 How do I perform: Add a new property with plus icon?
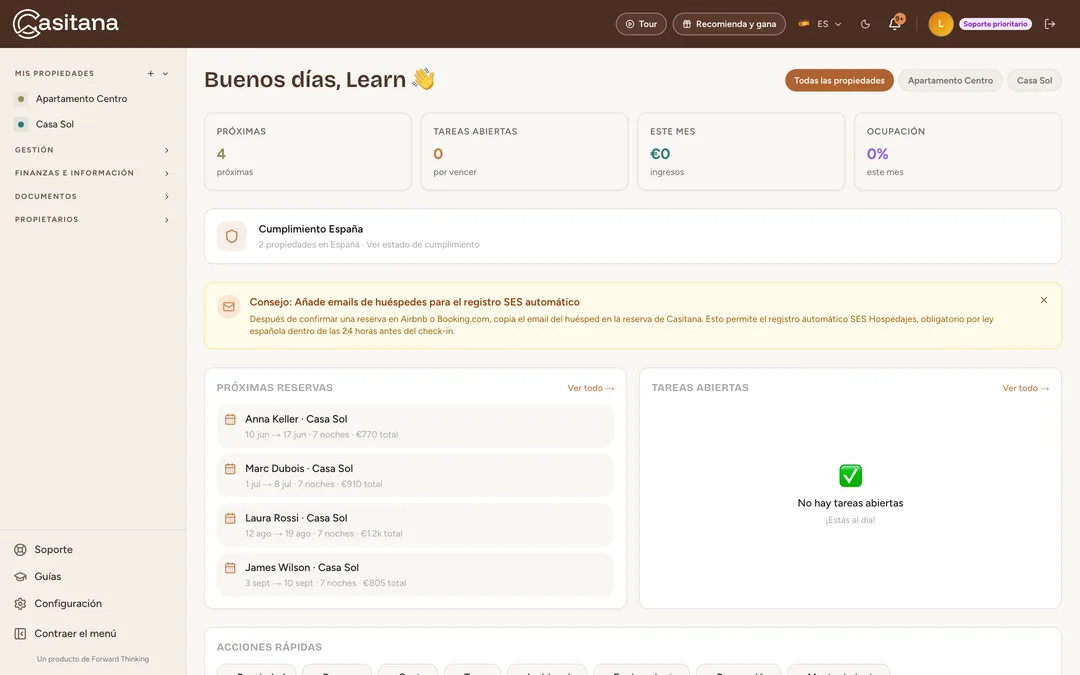(150, 74)
